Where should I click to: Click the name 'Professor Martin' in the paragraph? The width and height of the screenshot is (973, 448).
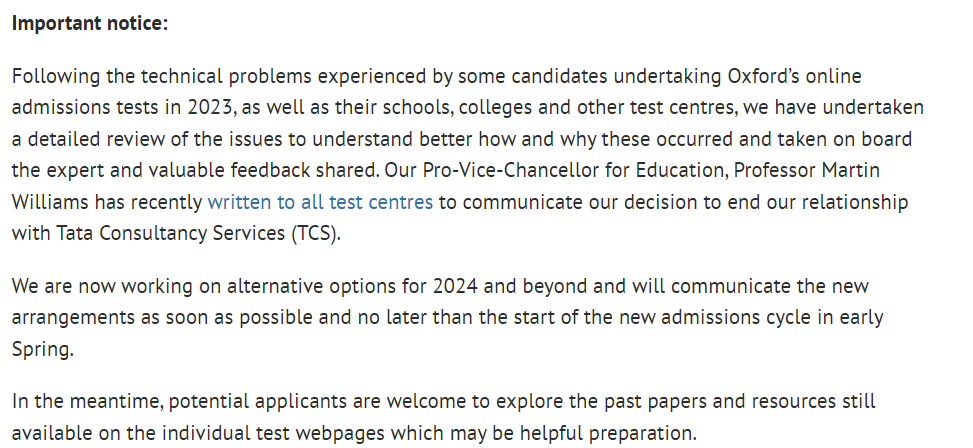point(807,170)
